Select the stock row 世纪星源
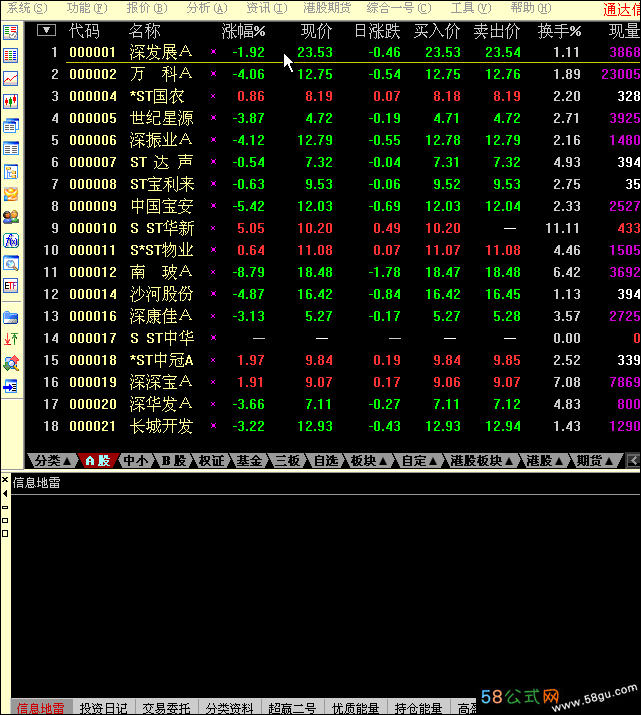Viewport: 641px width, 715px height. click(333, 118)
